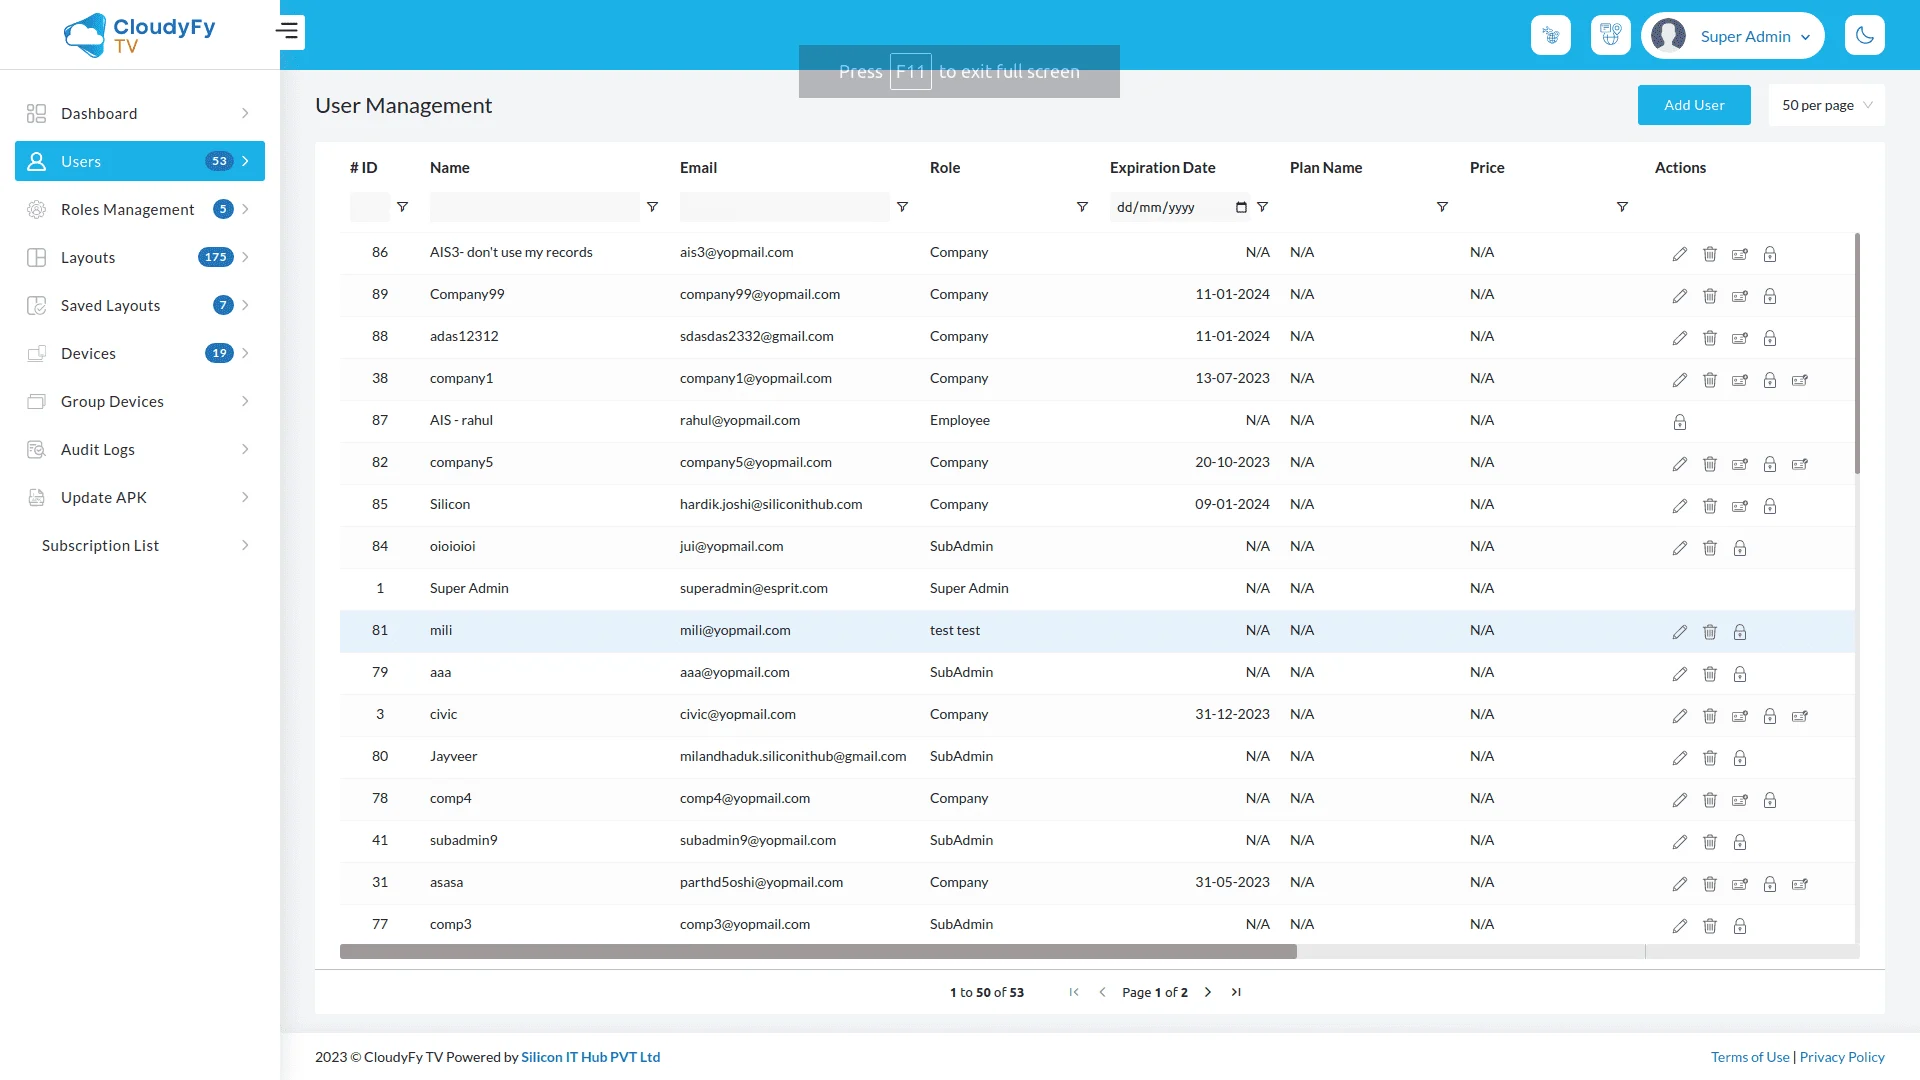The width and height of the screenshot is (1920, 1080).
Task: Open the Expiration Date calendar picker icon
Action: pyautogui.click(x=1241, y=207)
